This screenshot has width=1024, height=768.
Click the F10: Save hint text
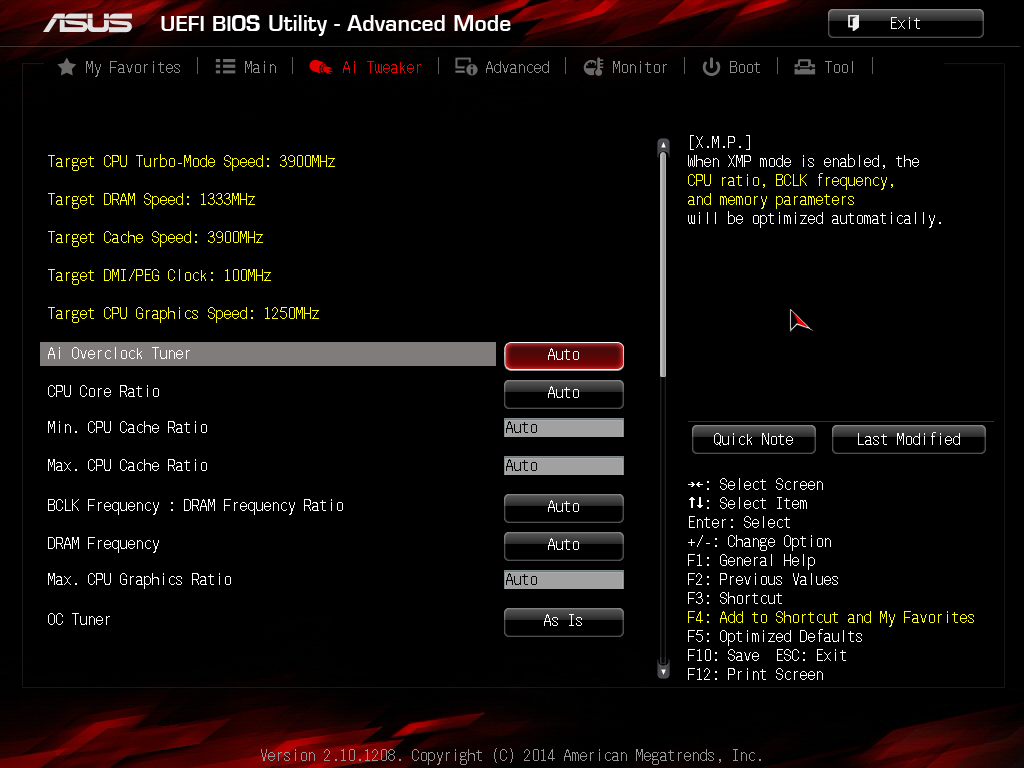point(723,656)
